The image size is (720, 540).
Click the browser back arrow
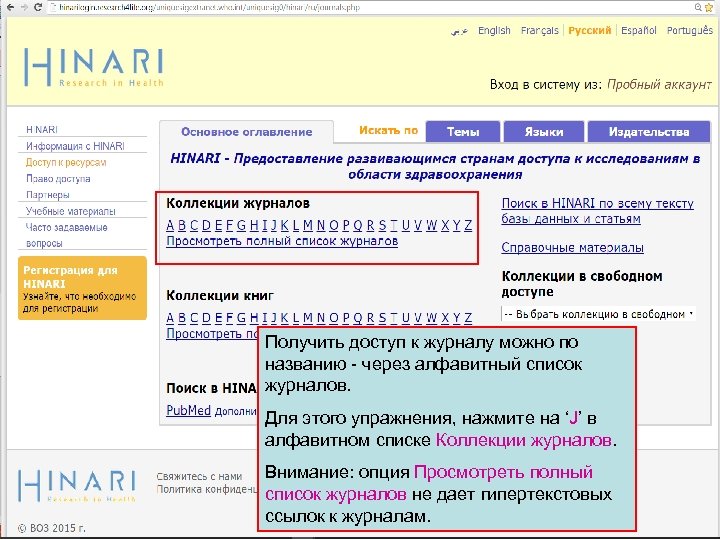click(11, 7)
